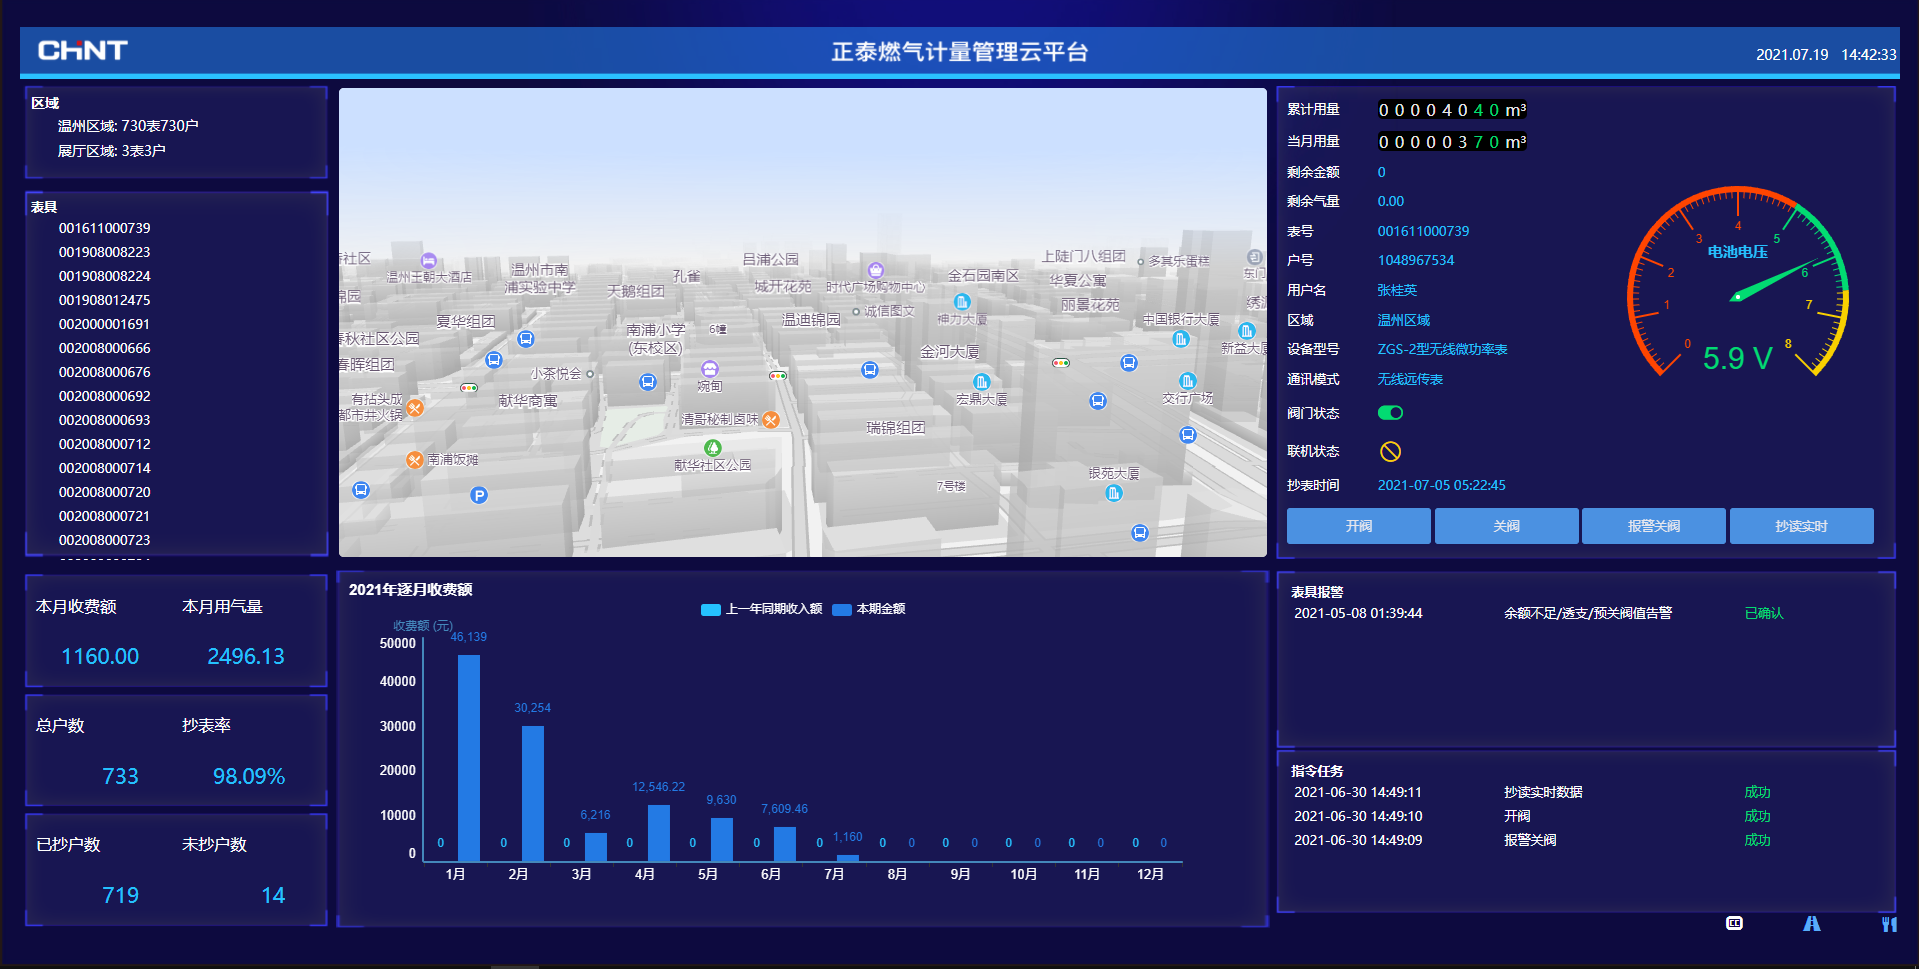Click the 2月 bar labeled 30,254

coord(533,793)
